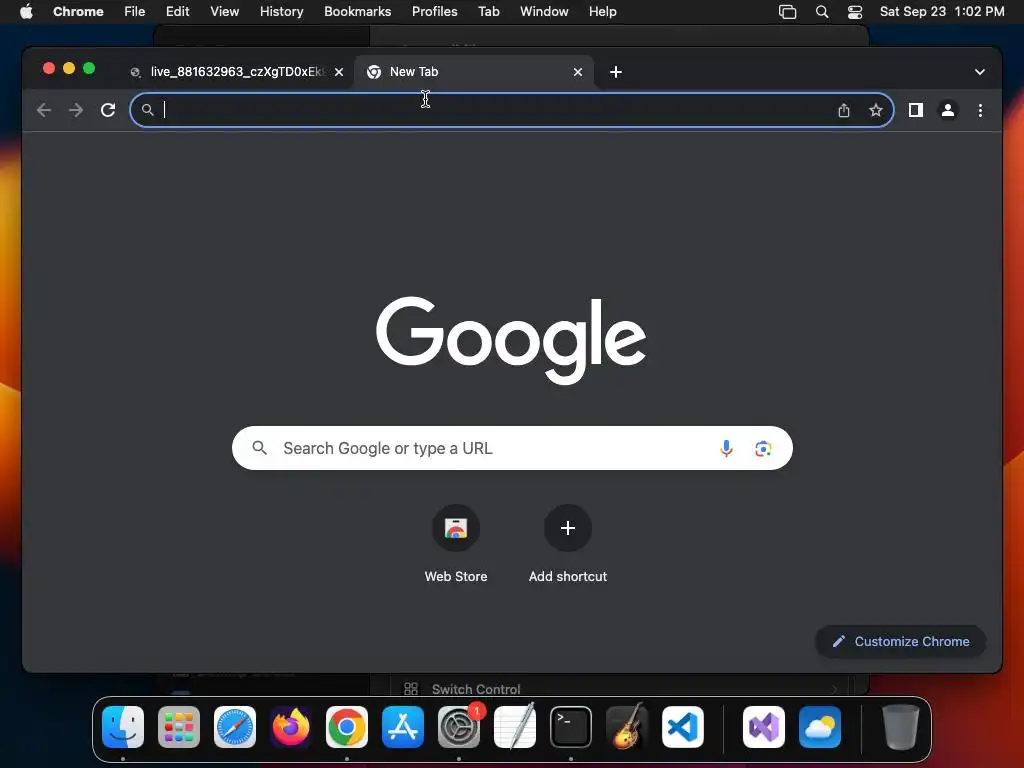Open the Chrome application menu

78,12
